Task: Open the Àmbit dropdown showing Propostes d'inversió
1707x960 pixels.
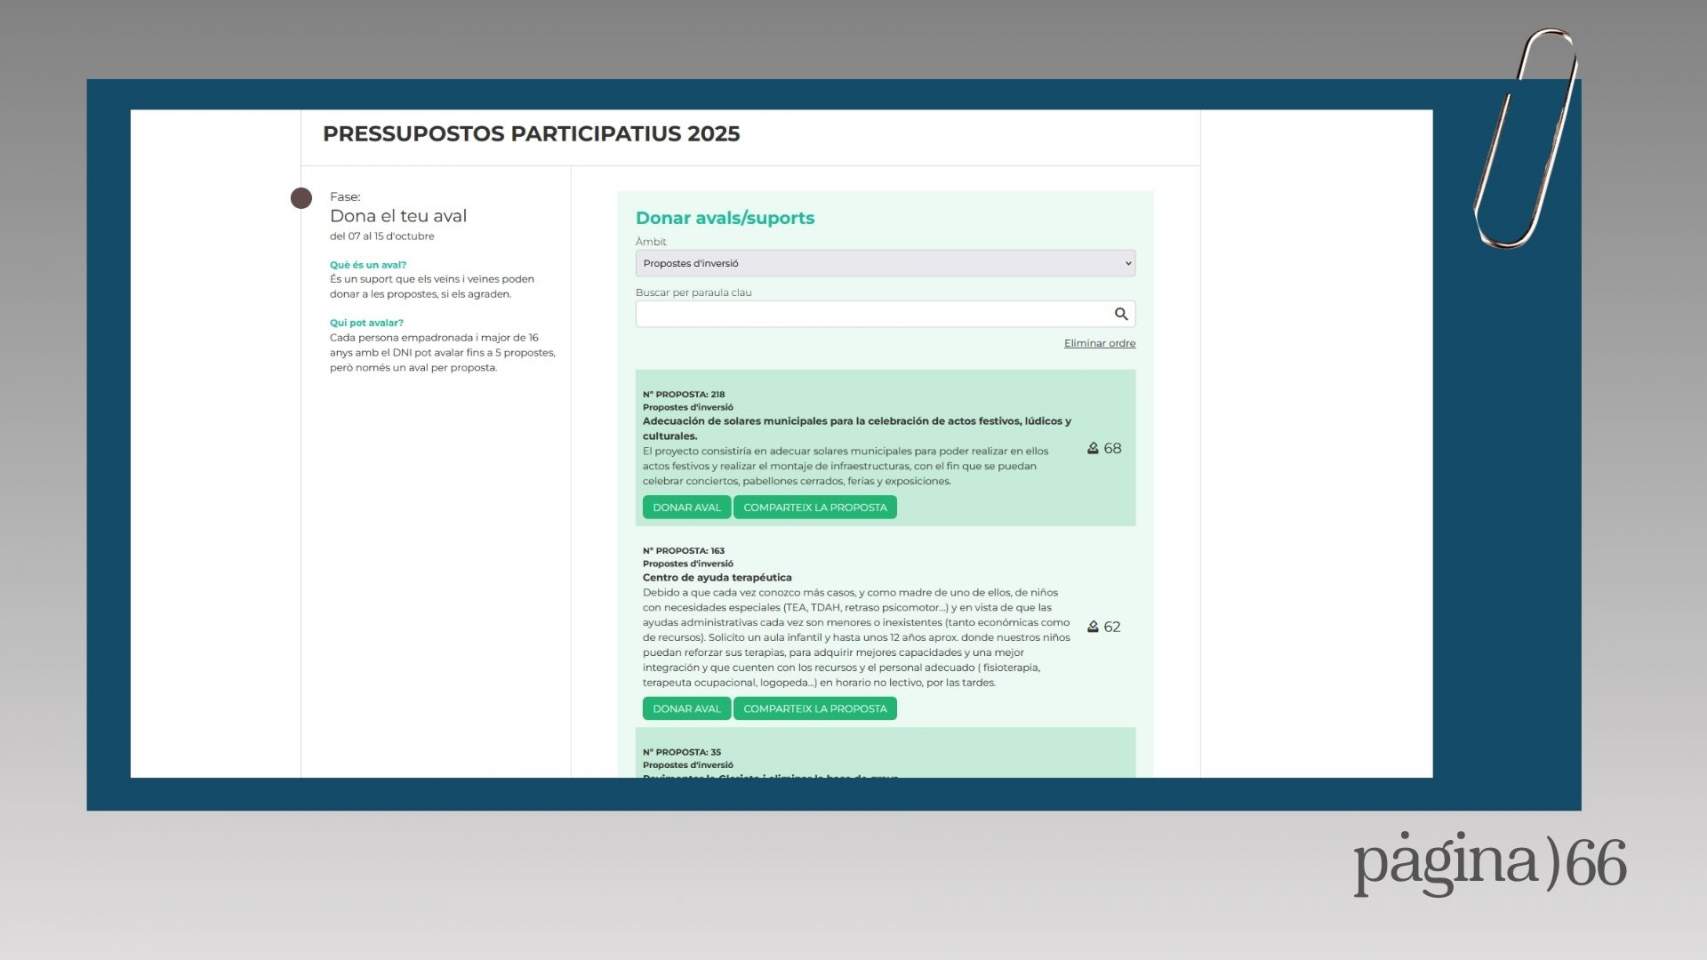Action: 884,264
